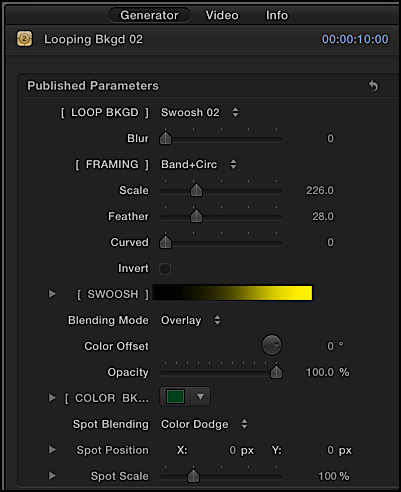
Task: Click the 00:00:10:00 timecode field
Action: pos(355,39)
